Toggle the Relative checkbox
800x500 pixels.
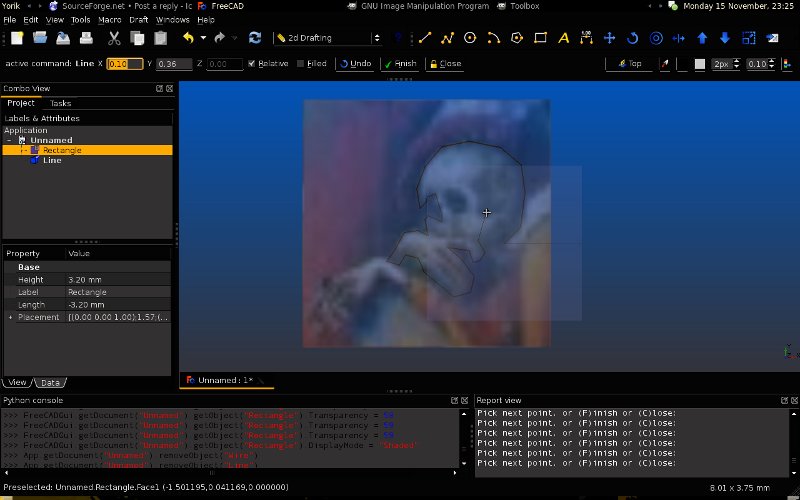click(x=250, y=64)
